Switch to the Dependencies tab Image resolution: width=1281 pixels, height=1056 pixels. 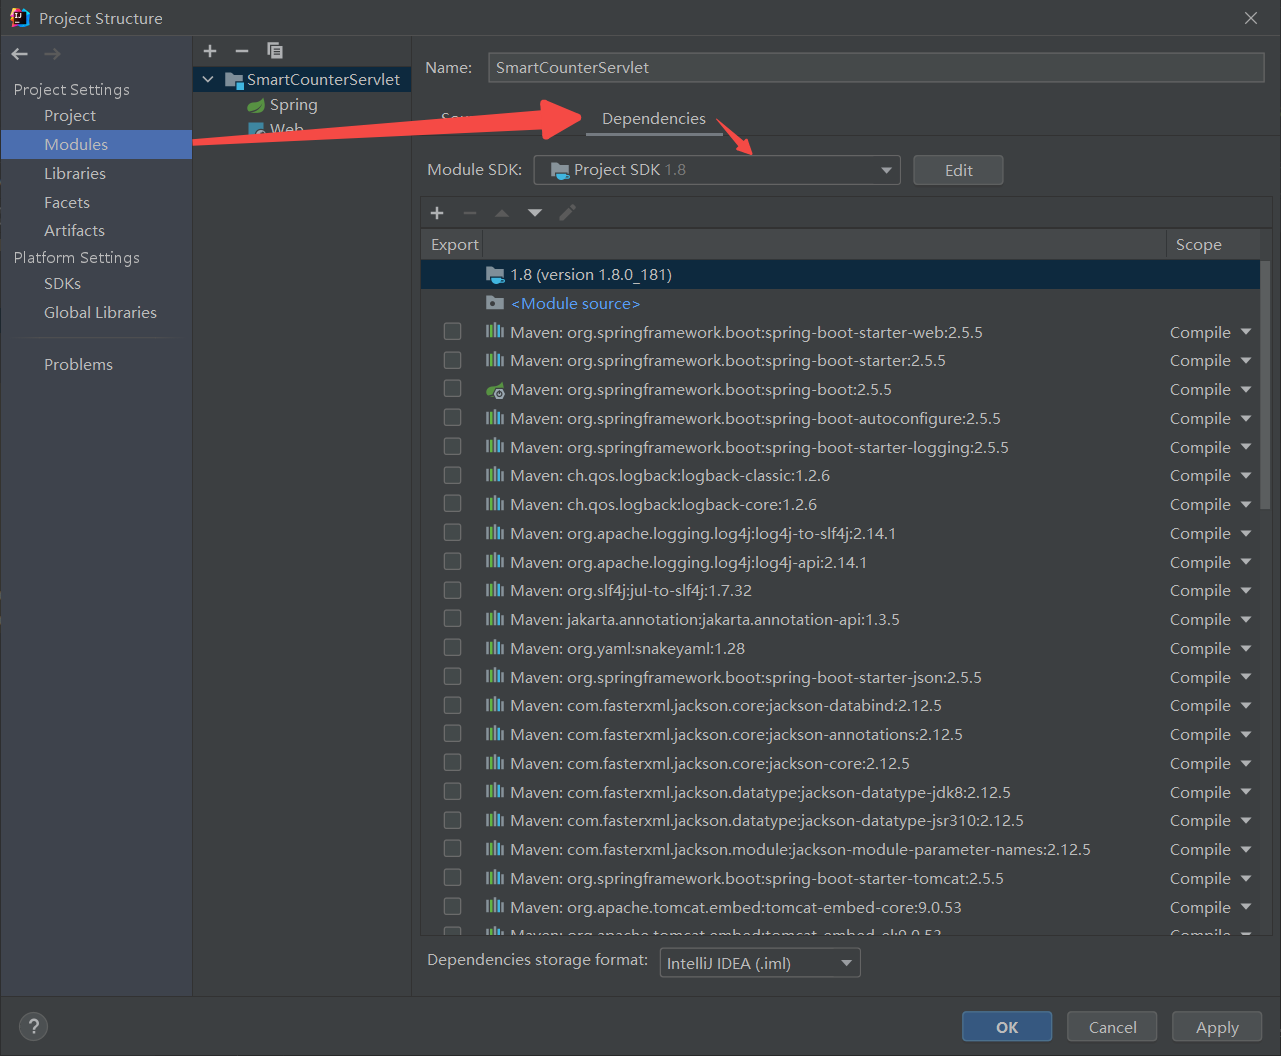654,118
